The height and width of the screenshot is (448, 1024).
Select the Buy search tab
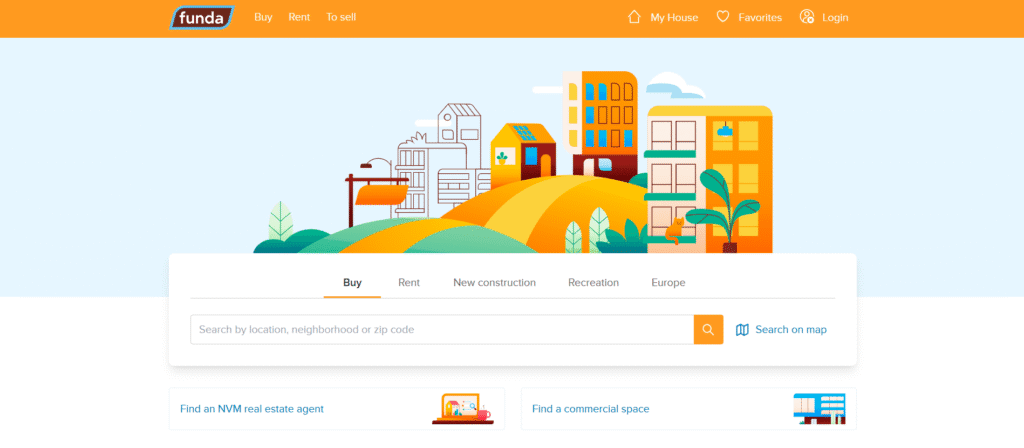click(352, 283)
